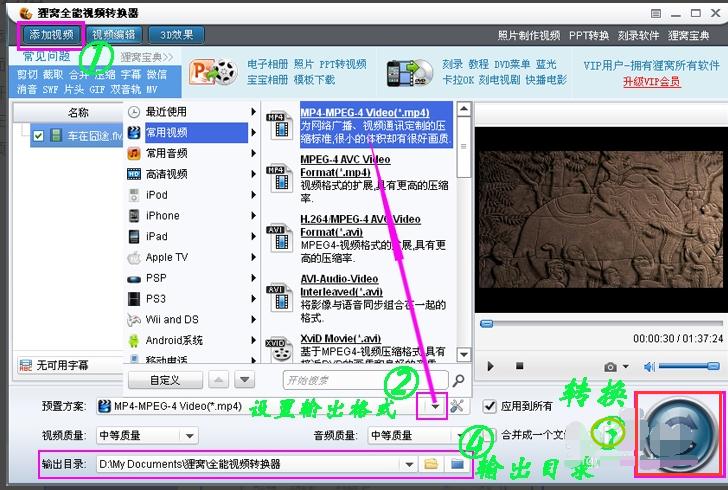Click the snapshot camera icon
The width and height of the screenshot is (728, 490).
coord(611,367)
